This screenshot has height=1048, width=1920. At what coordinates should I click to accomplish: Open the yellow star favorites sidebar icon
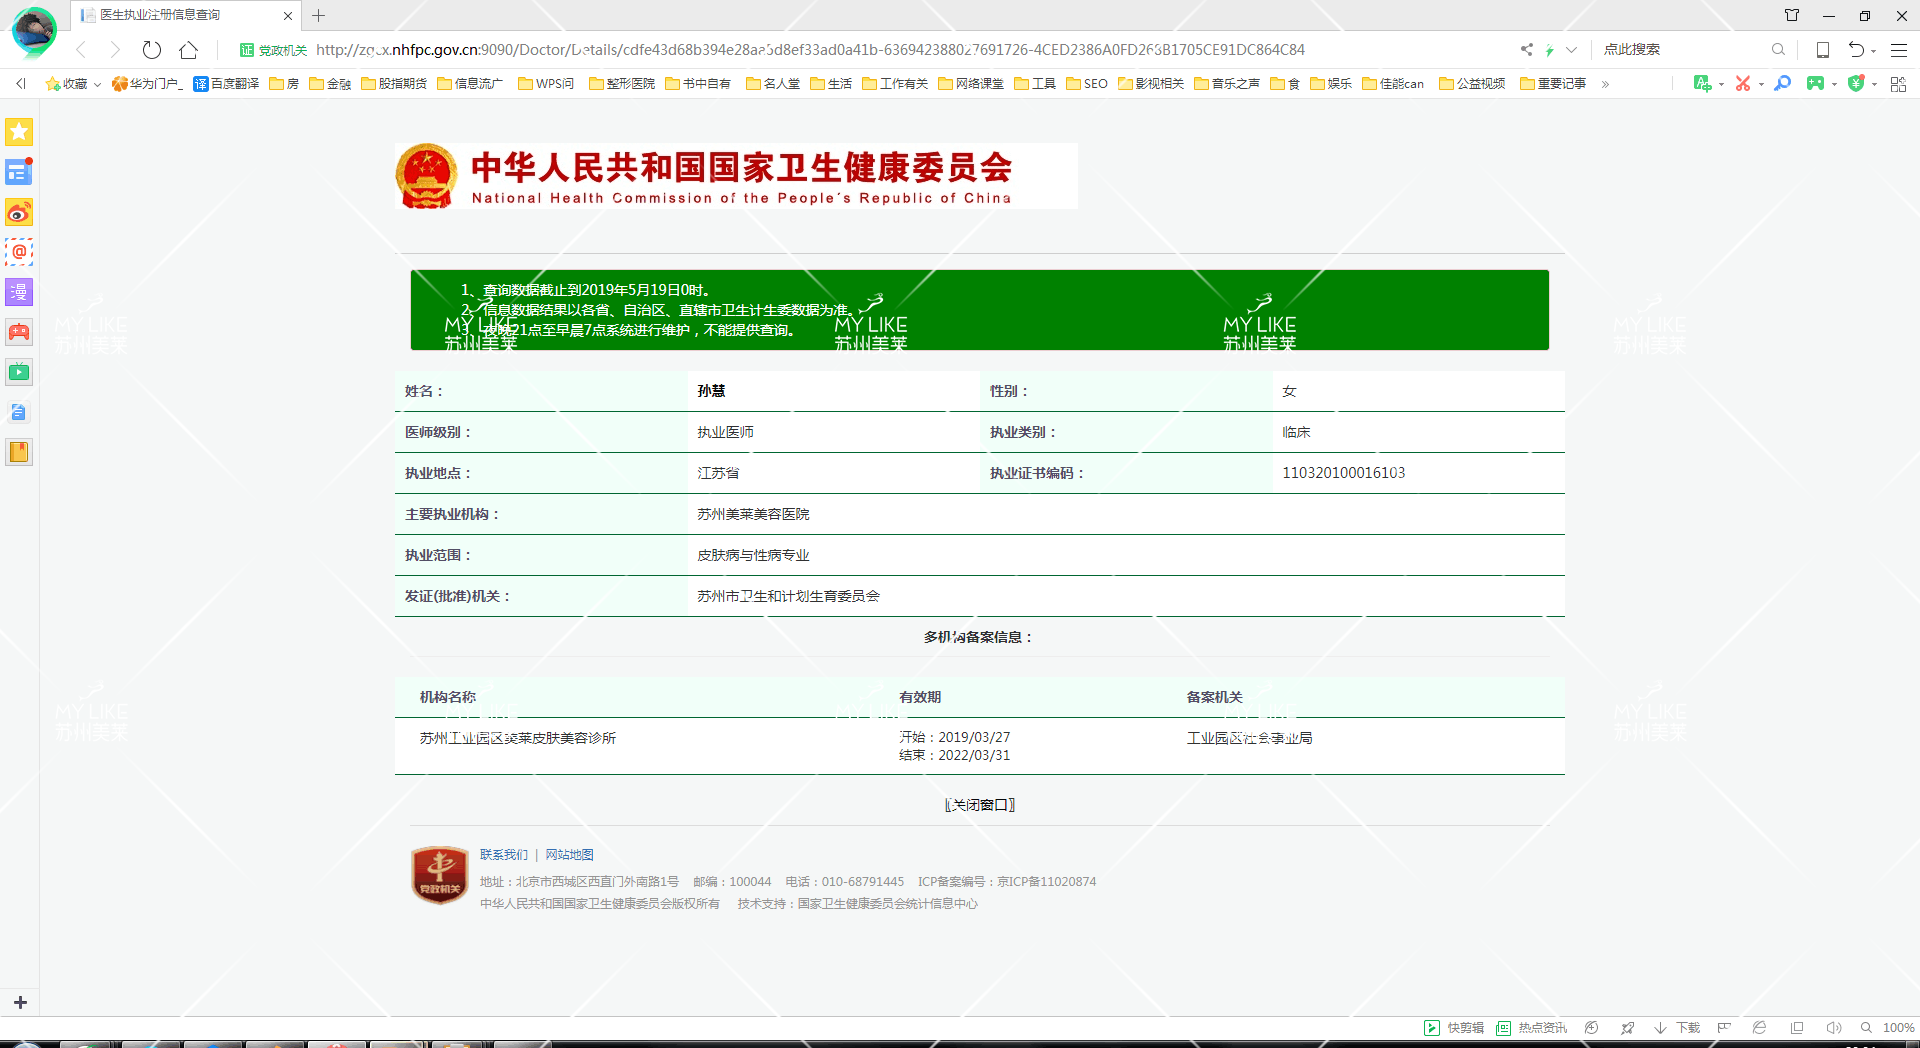(19, 132)
